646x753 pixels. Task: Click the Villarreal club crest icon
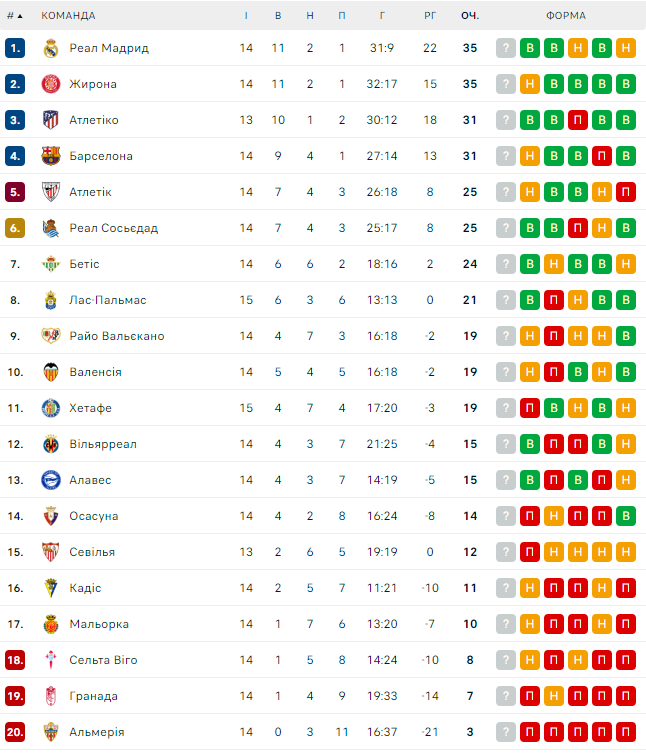coord(51,444)
